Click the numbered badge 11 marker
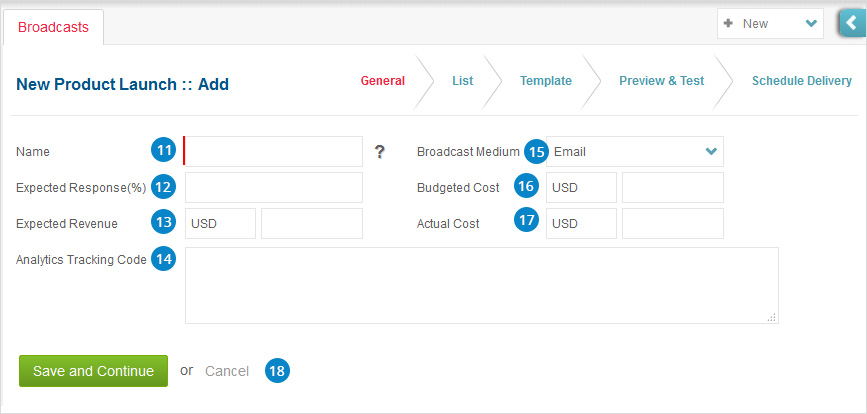 click(163, 151)
